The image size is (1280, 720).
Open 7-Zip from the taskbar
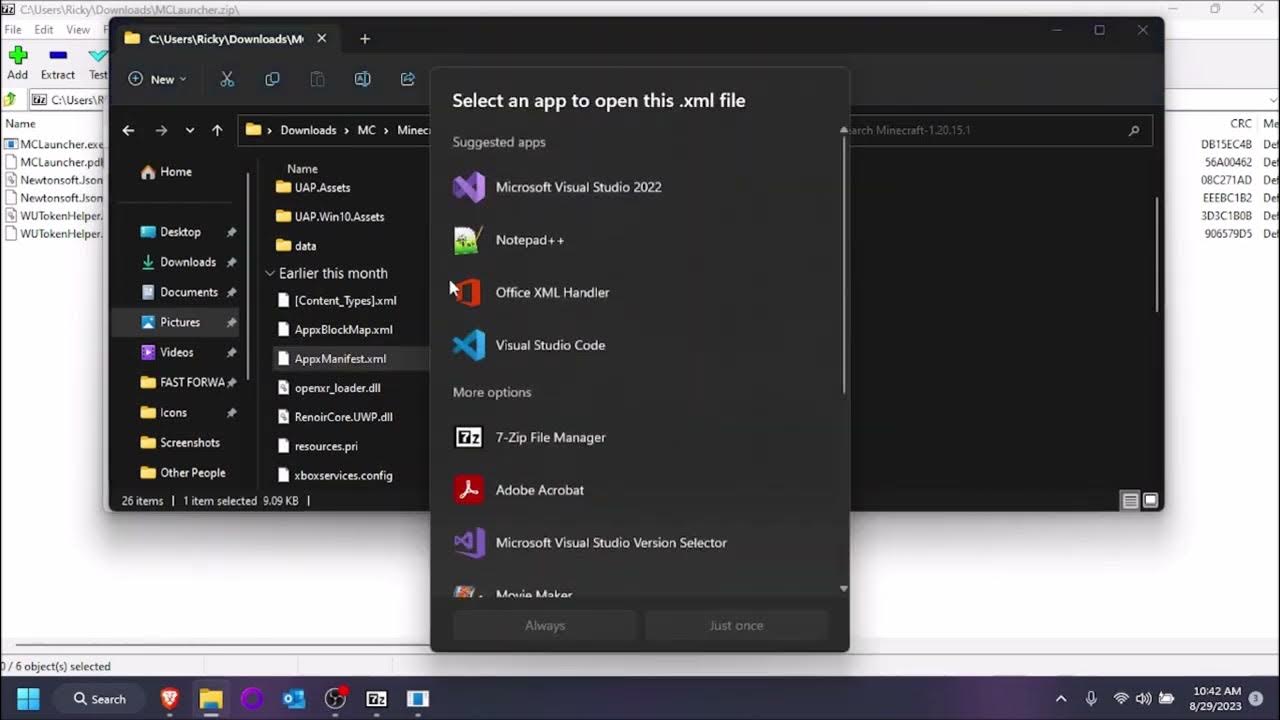(x=376, y=699)
